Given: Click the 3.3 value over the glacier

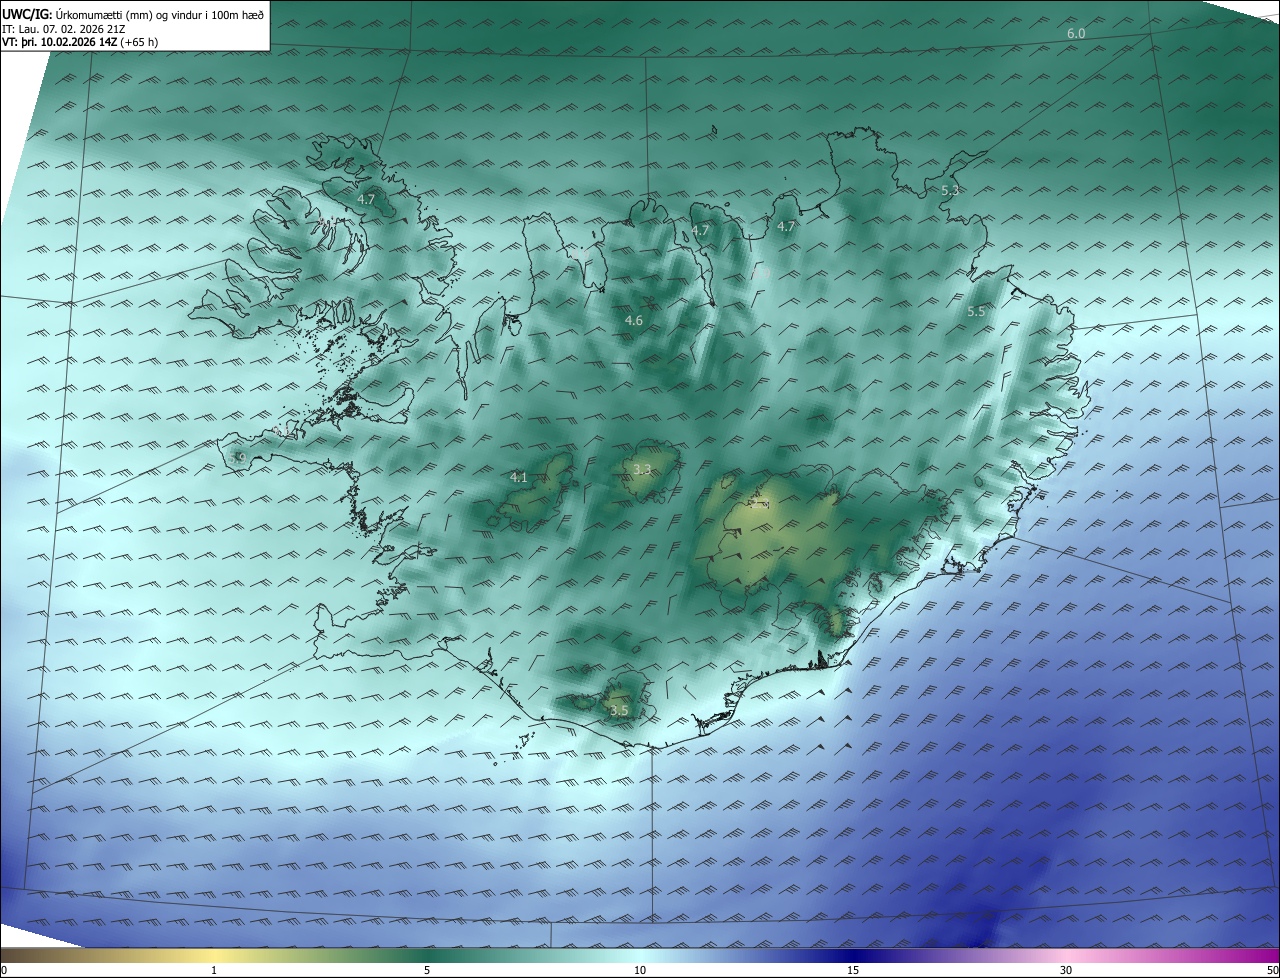Looking at the screenshot, I should [643, 469].
